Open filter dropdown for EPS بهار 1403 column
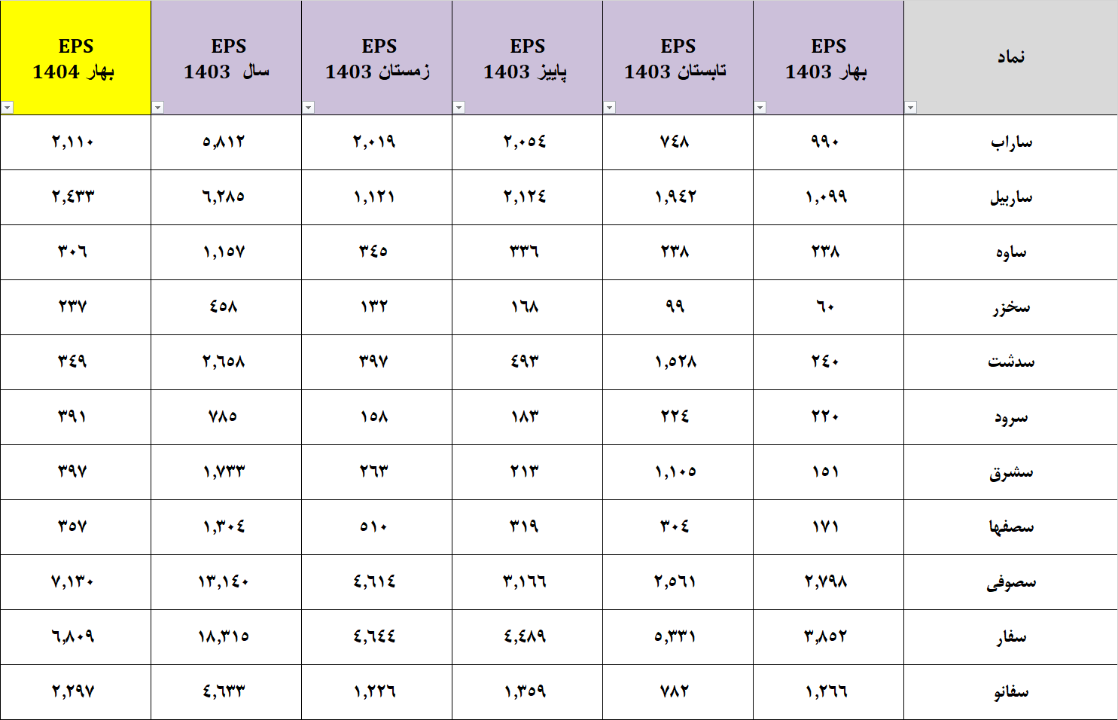Image resolution: width=1118 pixels, height=720 pixels. [760, 107]
